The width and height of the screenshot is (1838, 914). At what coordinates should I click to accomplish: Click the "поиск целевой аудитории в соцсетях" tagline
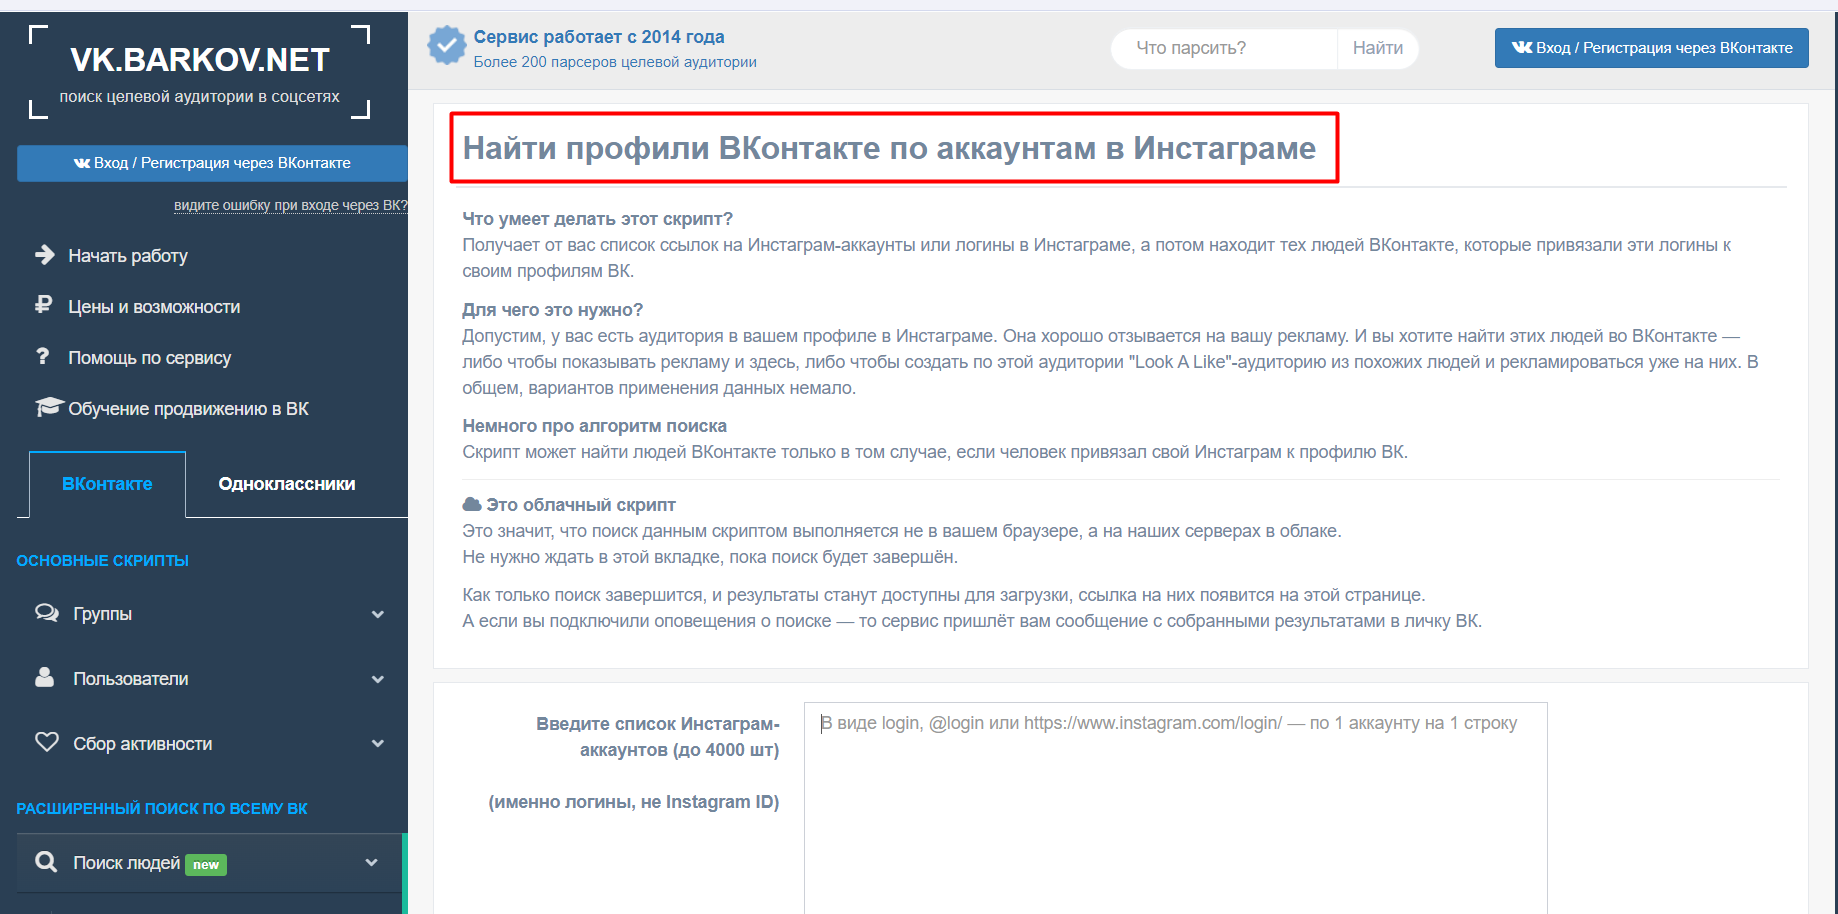(200, 97)
